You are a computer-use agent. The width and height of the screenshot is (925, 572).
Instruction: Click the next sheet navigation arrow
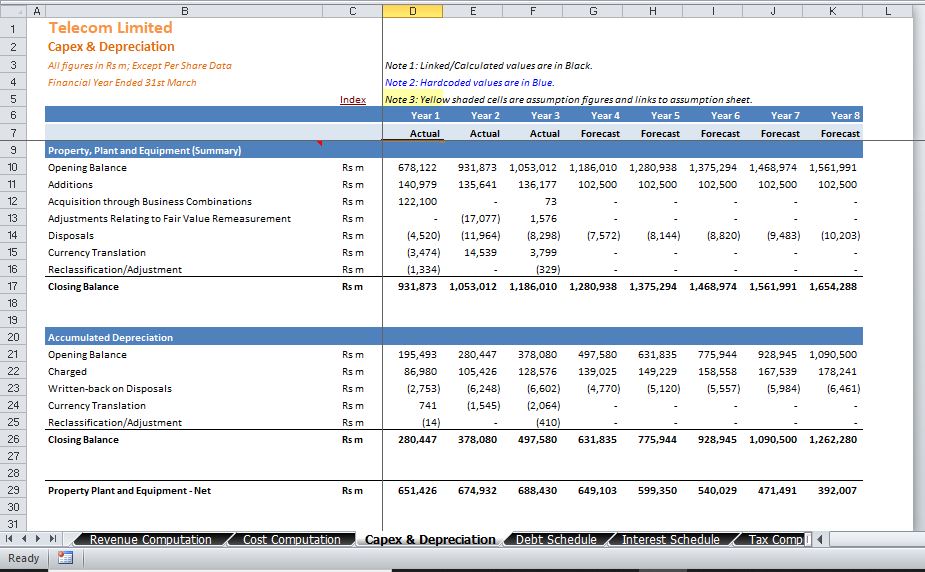[38, 538]
